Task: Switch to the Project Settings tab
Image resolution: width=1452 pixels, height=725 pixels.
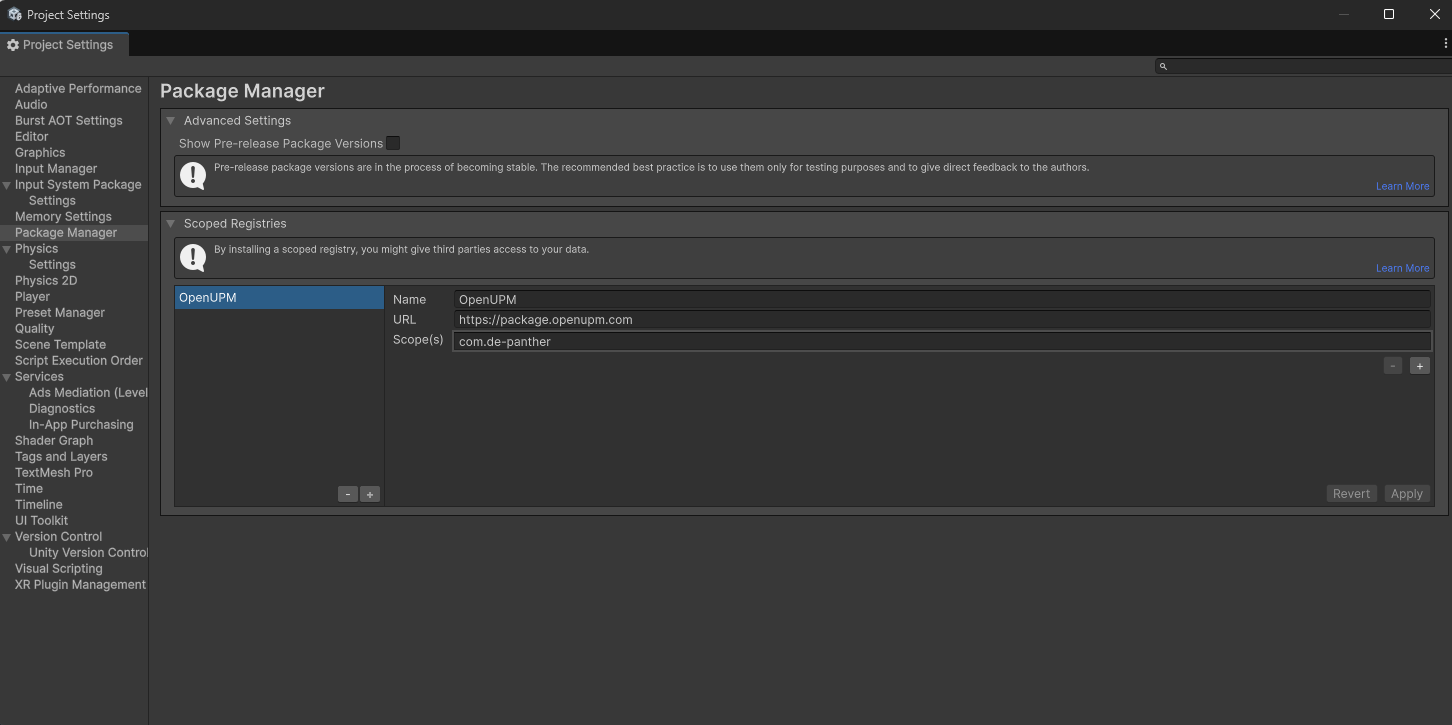Action: (64, 44)
